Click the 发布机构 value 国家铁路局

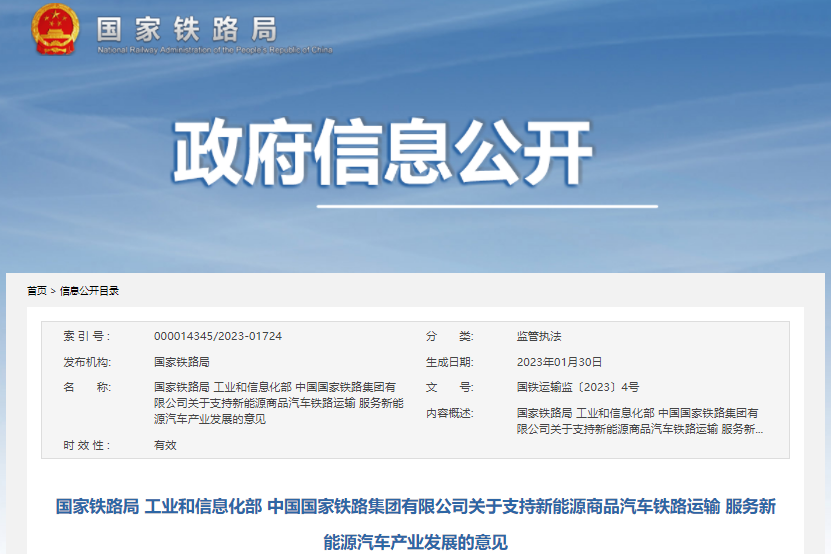tap(181, 362)
